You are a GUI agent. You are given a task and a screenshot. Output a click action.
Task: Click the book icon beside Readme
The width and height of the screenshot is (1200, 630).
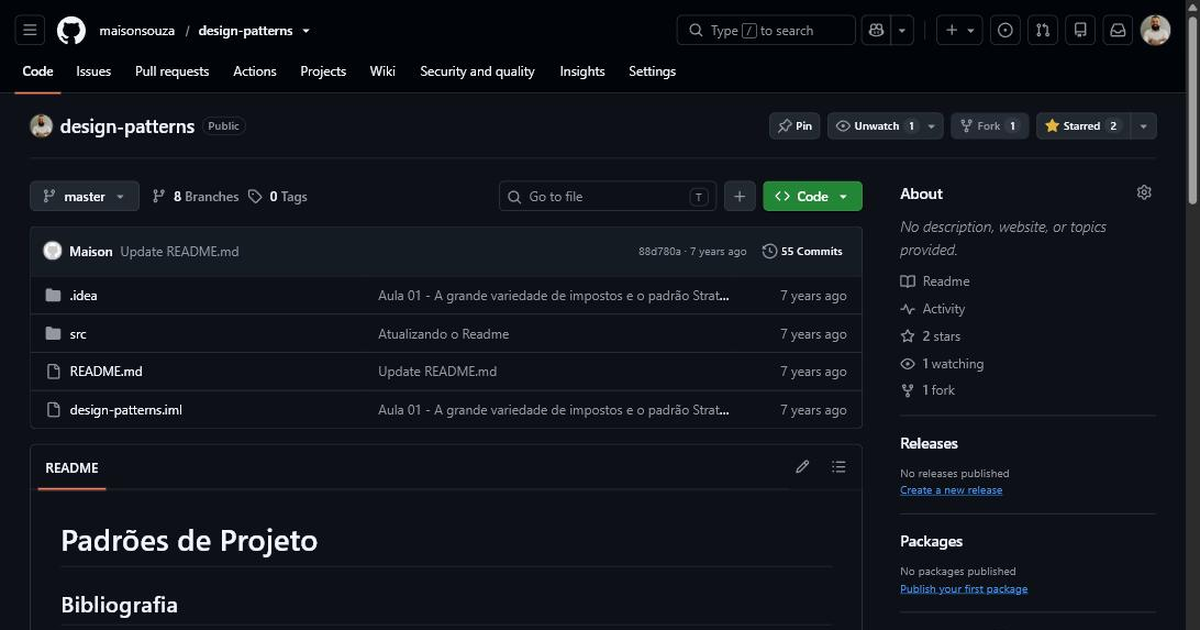coord(907,281)
